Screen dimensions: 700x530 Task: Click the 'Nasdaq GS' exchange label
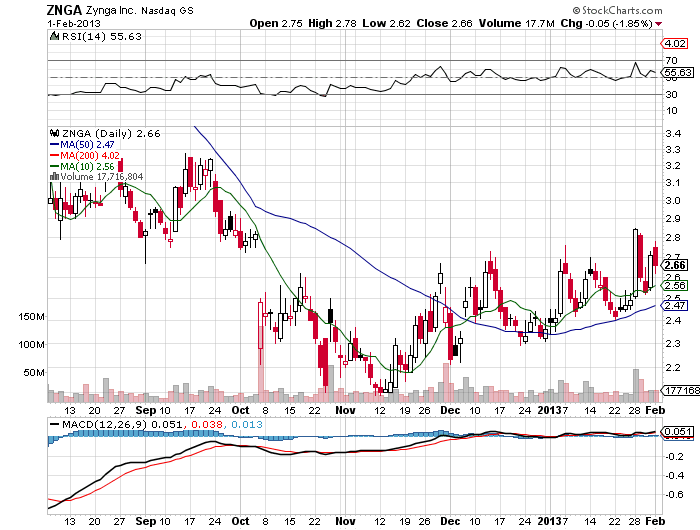point(167,11)
